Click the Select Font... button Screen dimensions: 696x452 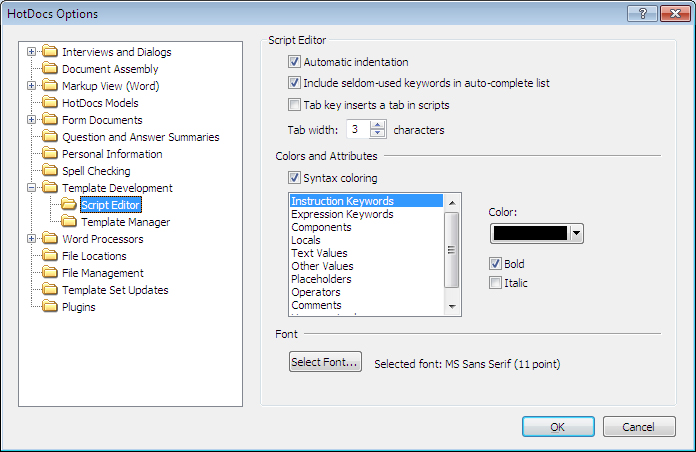[325, 362]
